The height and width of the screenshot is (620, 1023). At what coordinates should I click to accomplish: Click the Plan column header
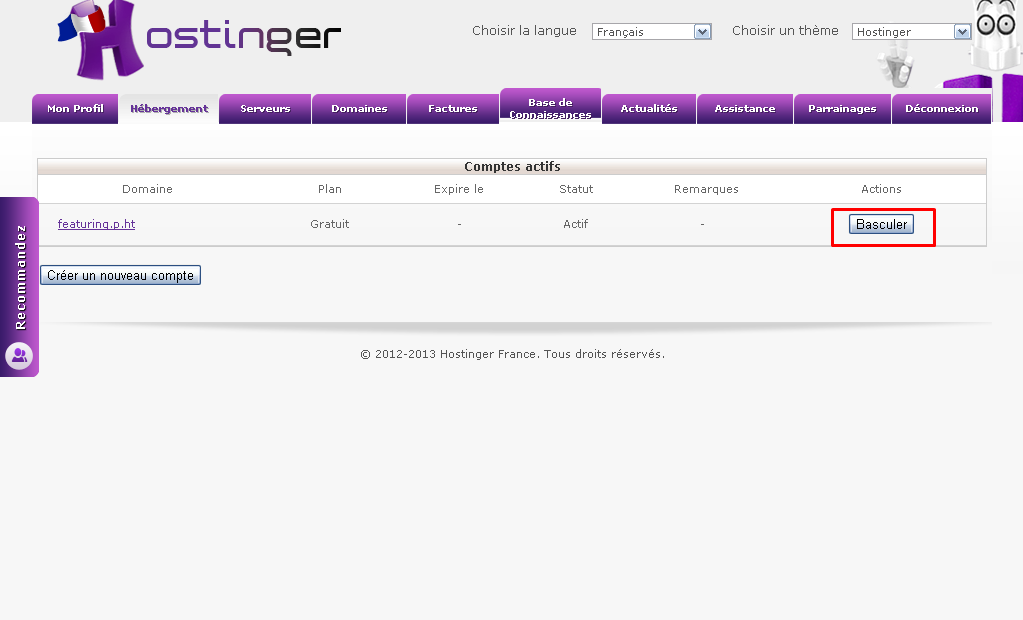tap(329, 189)
